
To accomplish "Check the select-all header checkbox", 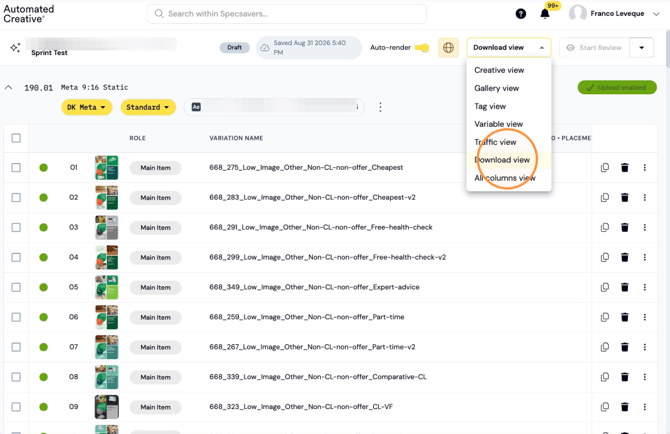I will (x=16, y=138).
